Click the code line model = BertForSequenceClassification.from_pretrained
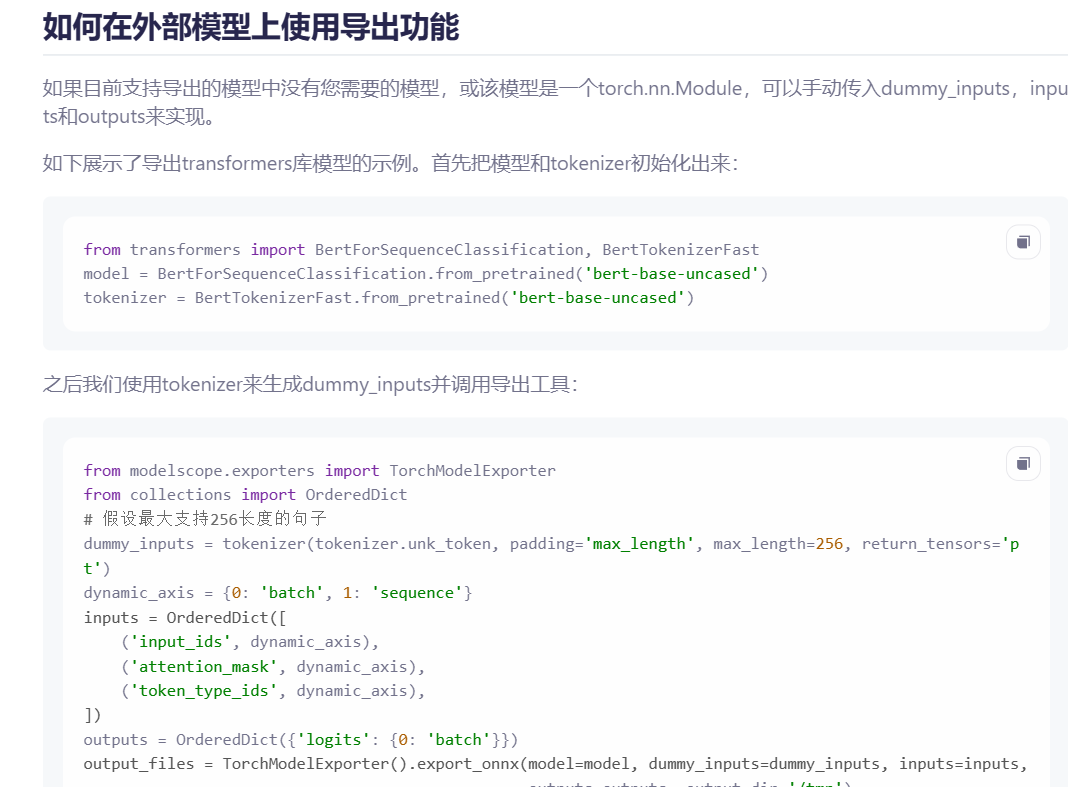This screenshot has width=1068, height=787. pyautogui.click(x=426, y=274)
